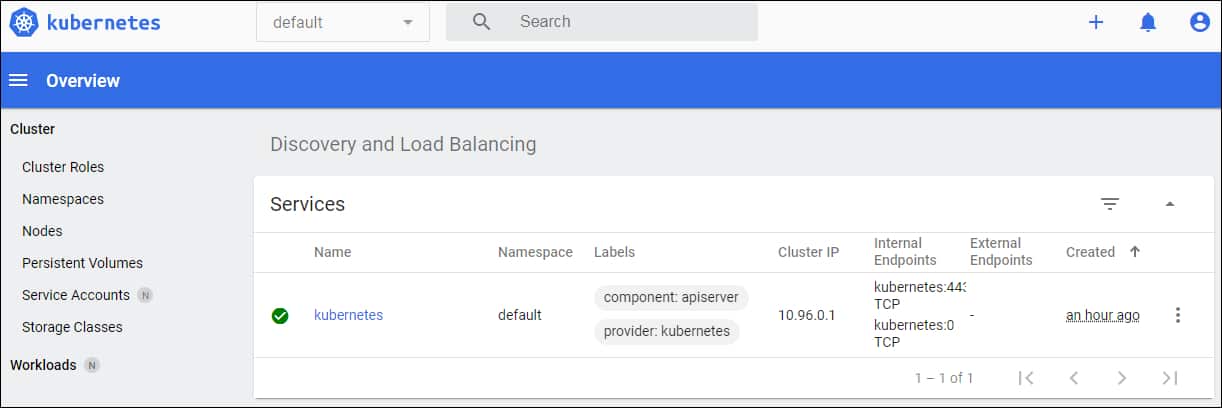This screenshot has width=1222, height=408.
Task: Click the Services filter icon
Action: (x=1110, y=204)
